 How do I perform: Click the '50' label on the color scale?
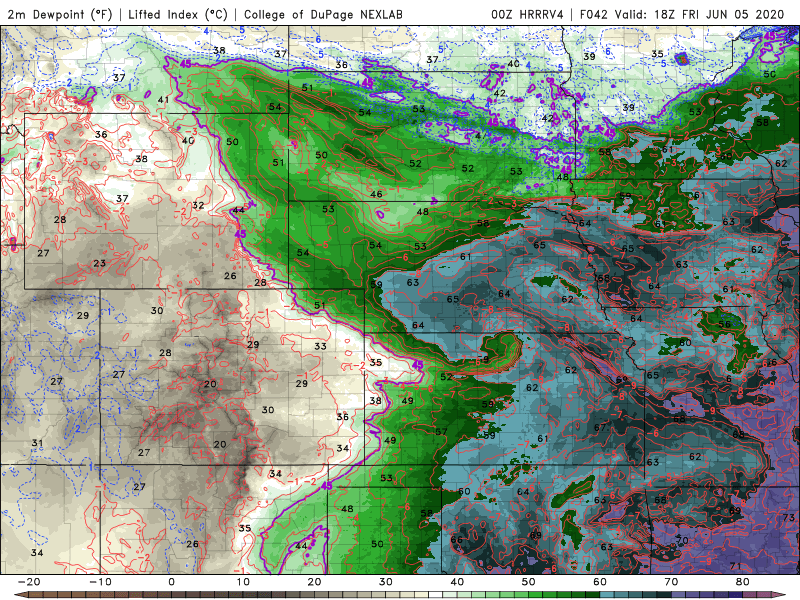coord(529,582)
